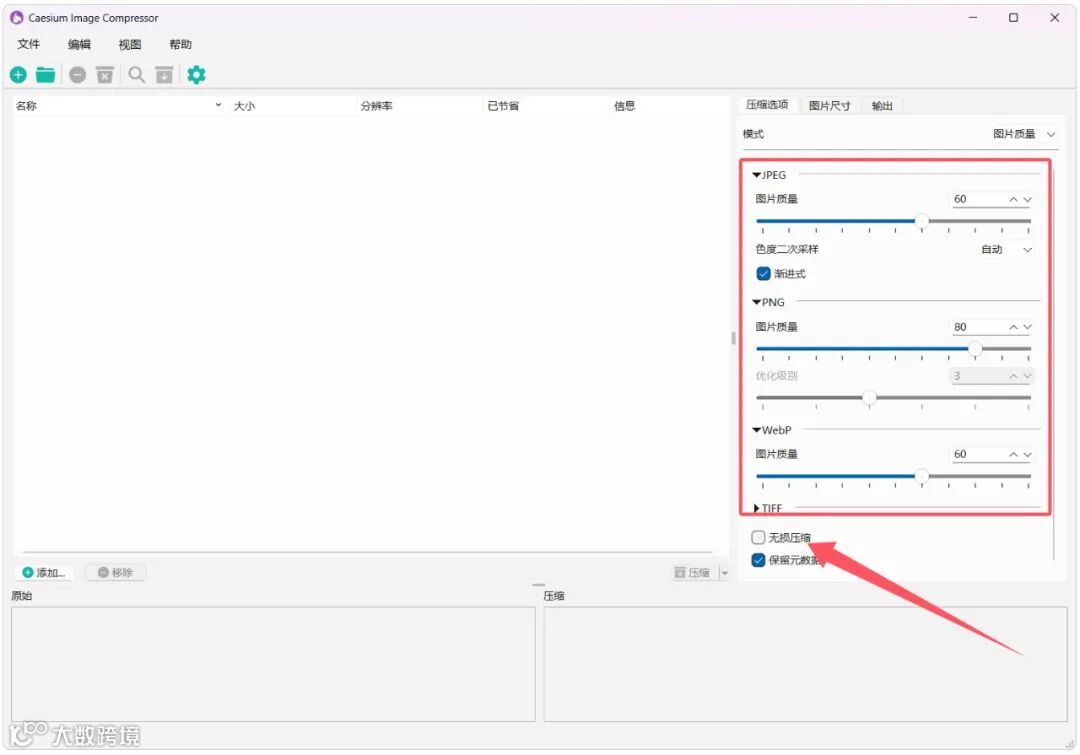Click the 移除 button below the file list
This screenshot has width=1080, height=755.
pyautogui.click(x=115, y=572)
